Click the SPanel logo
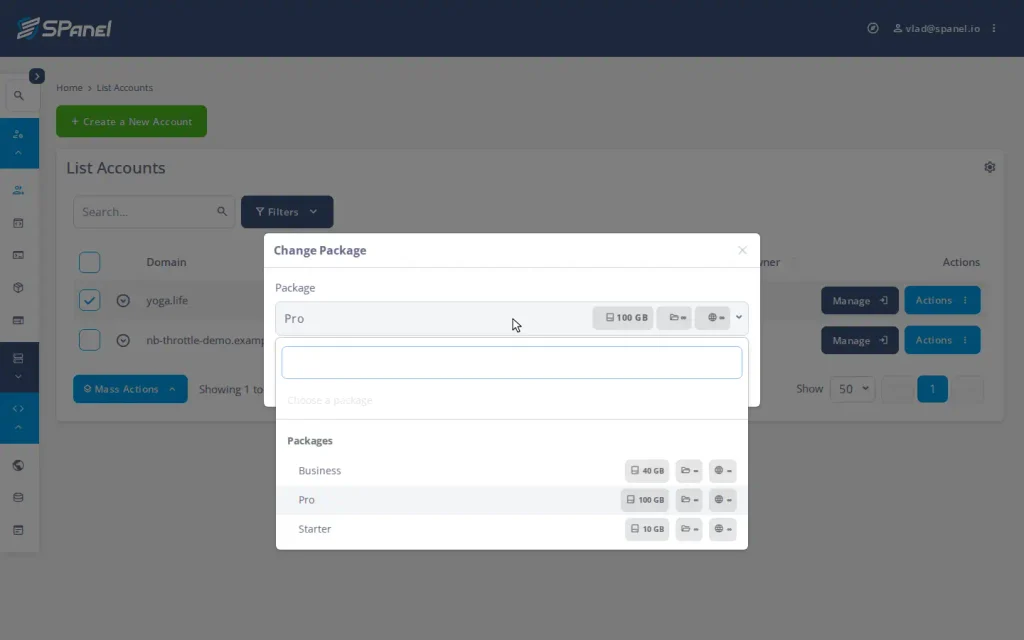This screenshot has width=1024, height=640. click(64, 28)
